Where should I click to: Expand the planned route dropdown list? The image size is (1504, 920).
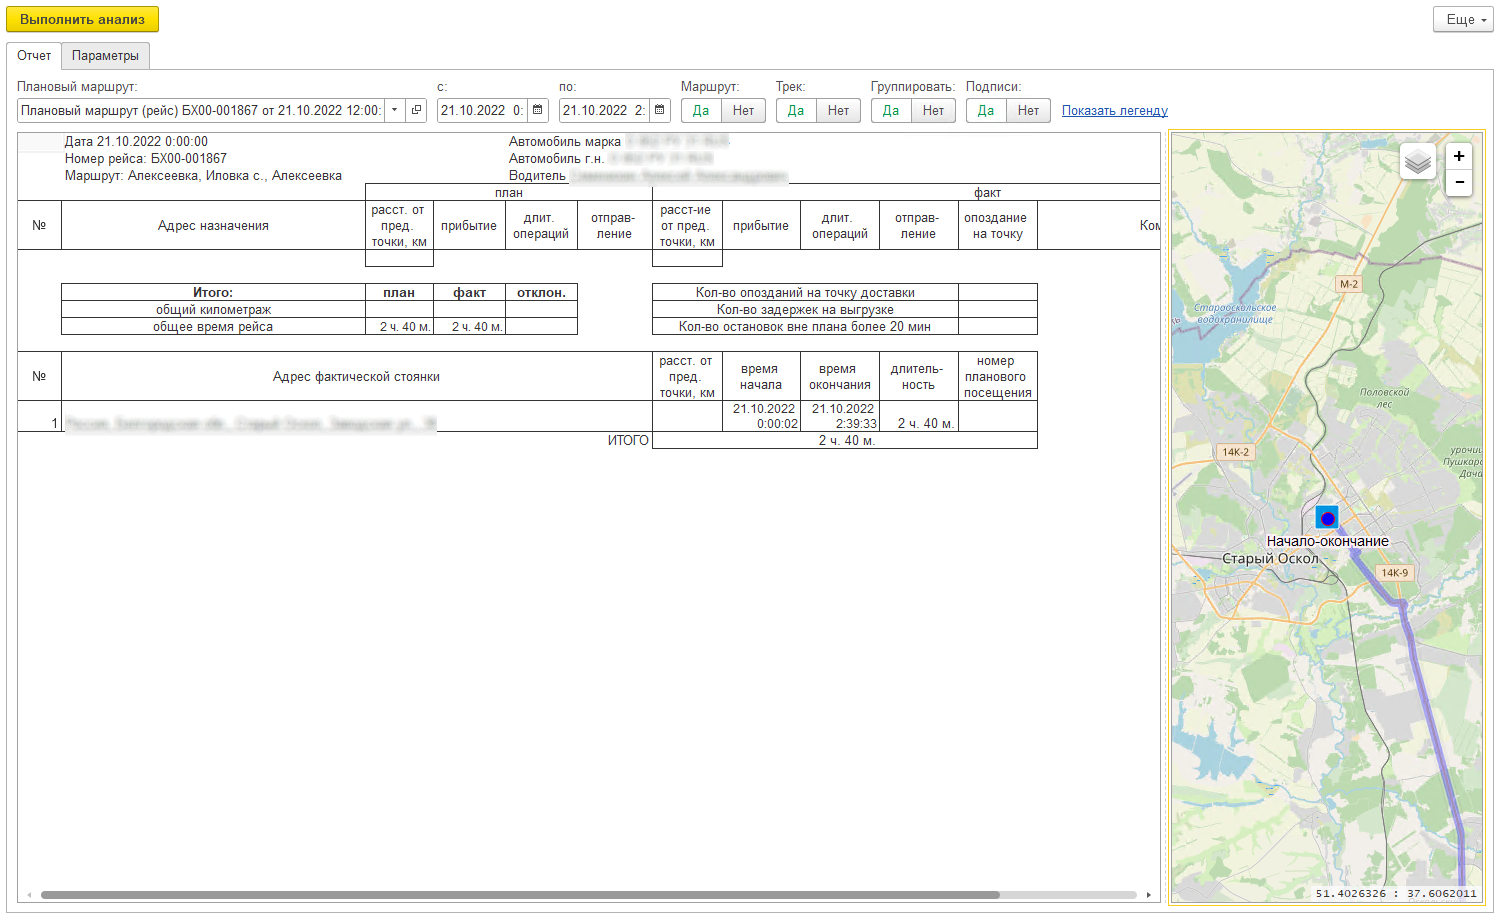pos(395,110)
